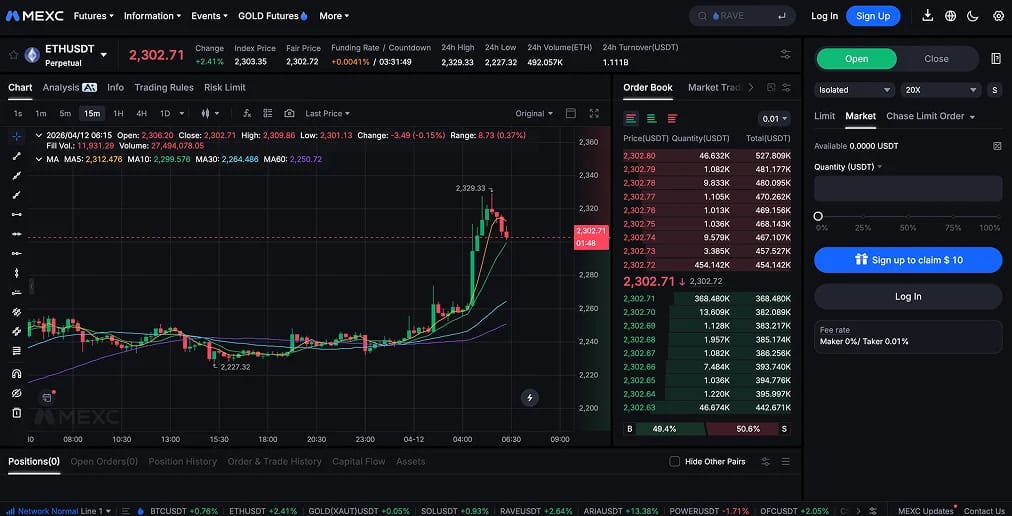1012x516 pixels.
Task: Open the settings gear in header
Action: (998, 15)
